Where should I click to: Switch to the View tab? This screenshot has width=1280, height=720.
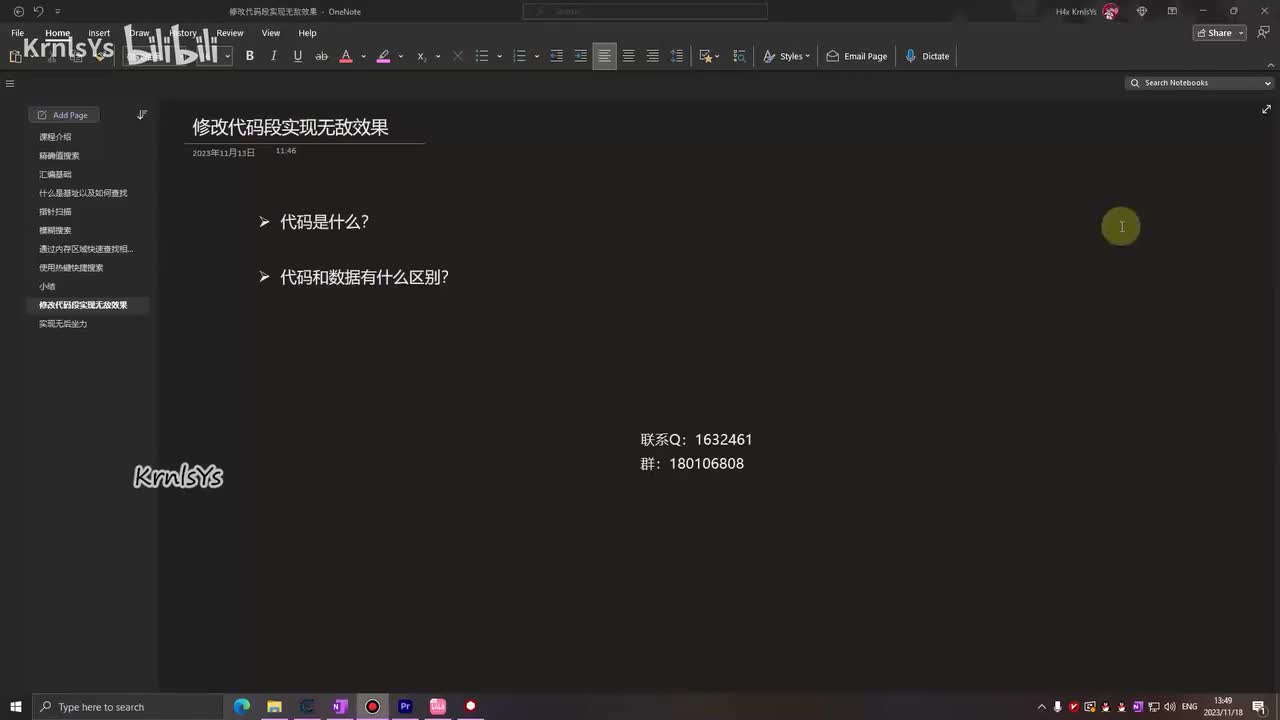(x=271, y=33)
